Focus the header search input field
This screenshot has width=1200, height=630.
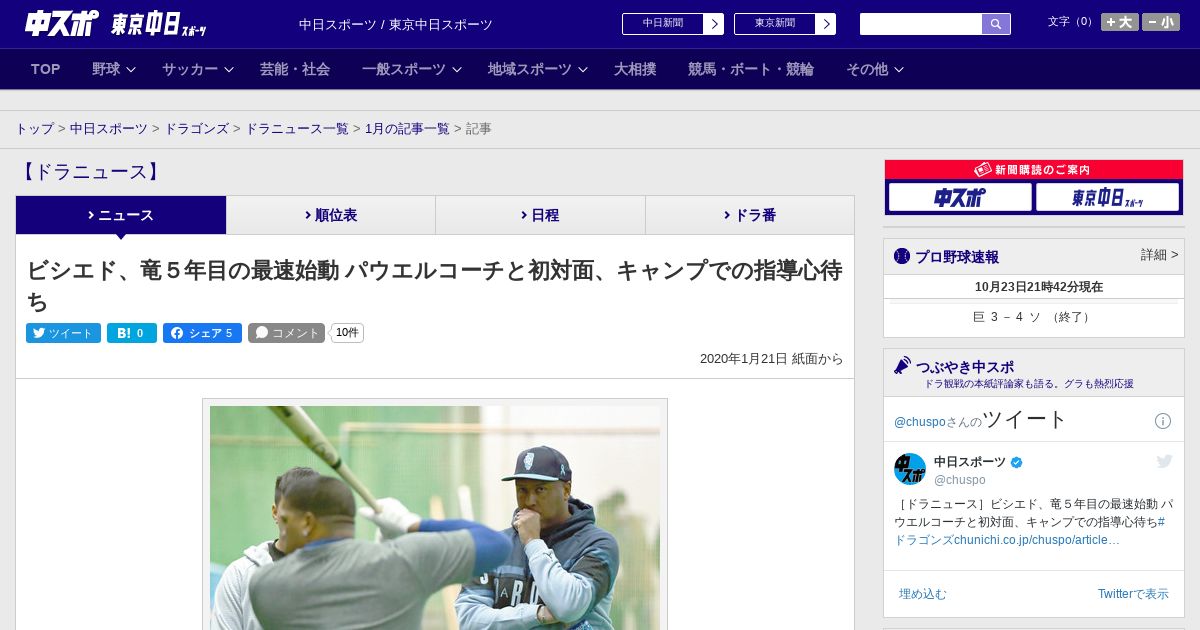point(921,24)
